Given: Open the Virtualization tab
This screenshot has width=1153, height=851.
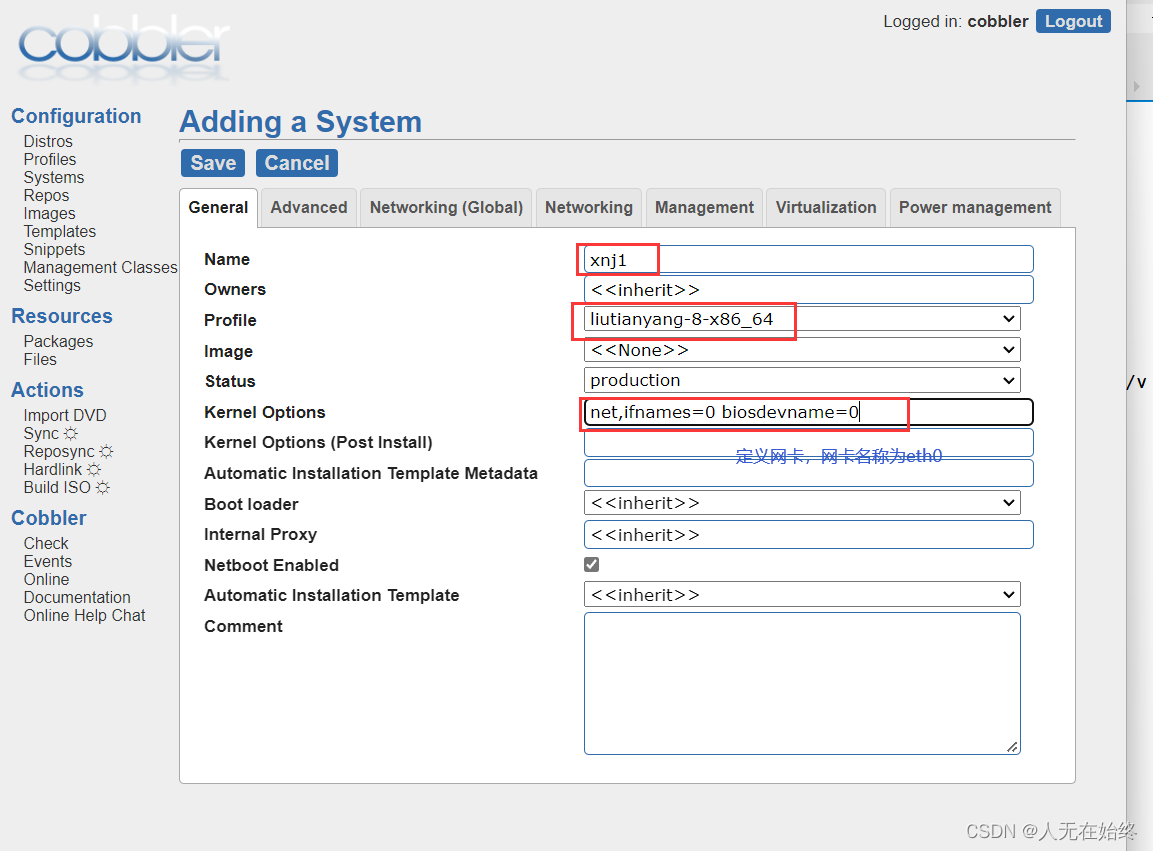Looking at the screenshot, I should pos(826,207).
